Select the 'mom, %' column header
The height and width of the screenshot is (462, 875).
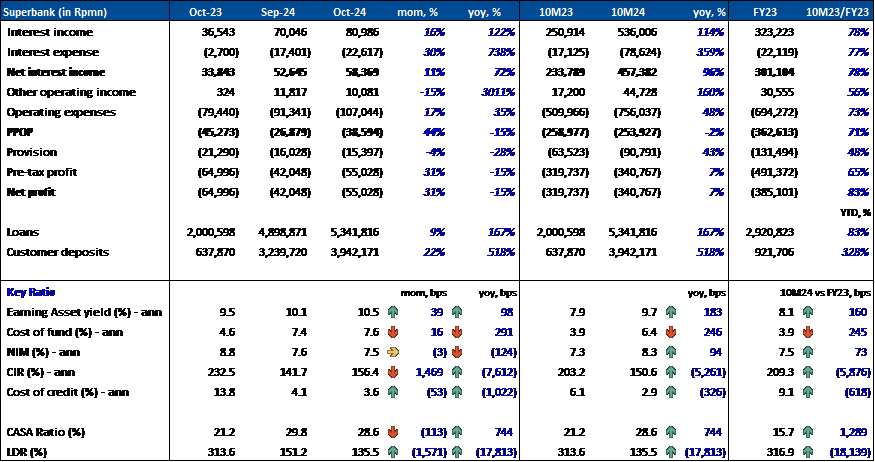[x=417, y=12]
